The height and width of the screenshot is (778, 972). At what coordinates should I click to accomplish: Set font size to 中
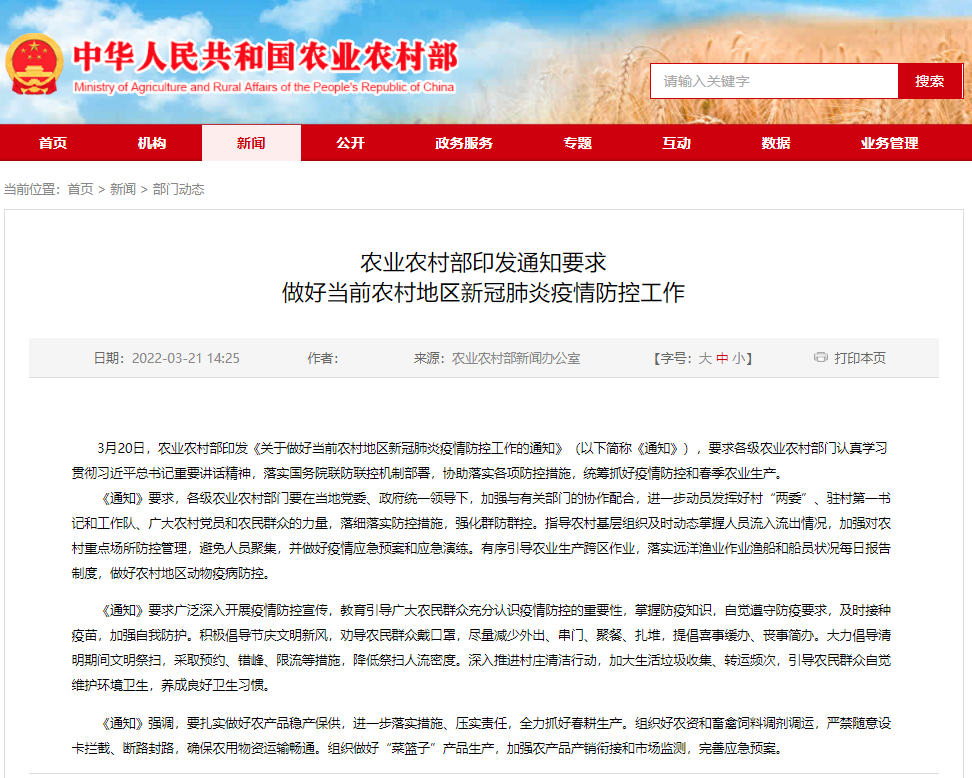tap(722, 358)
